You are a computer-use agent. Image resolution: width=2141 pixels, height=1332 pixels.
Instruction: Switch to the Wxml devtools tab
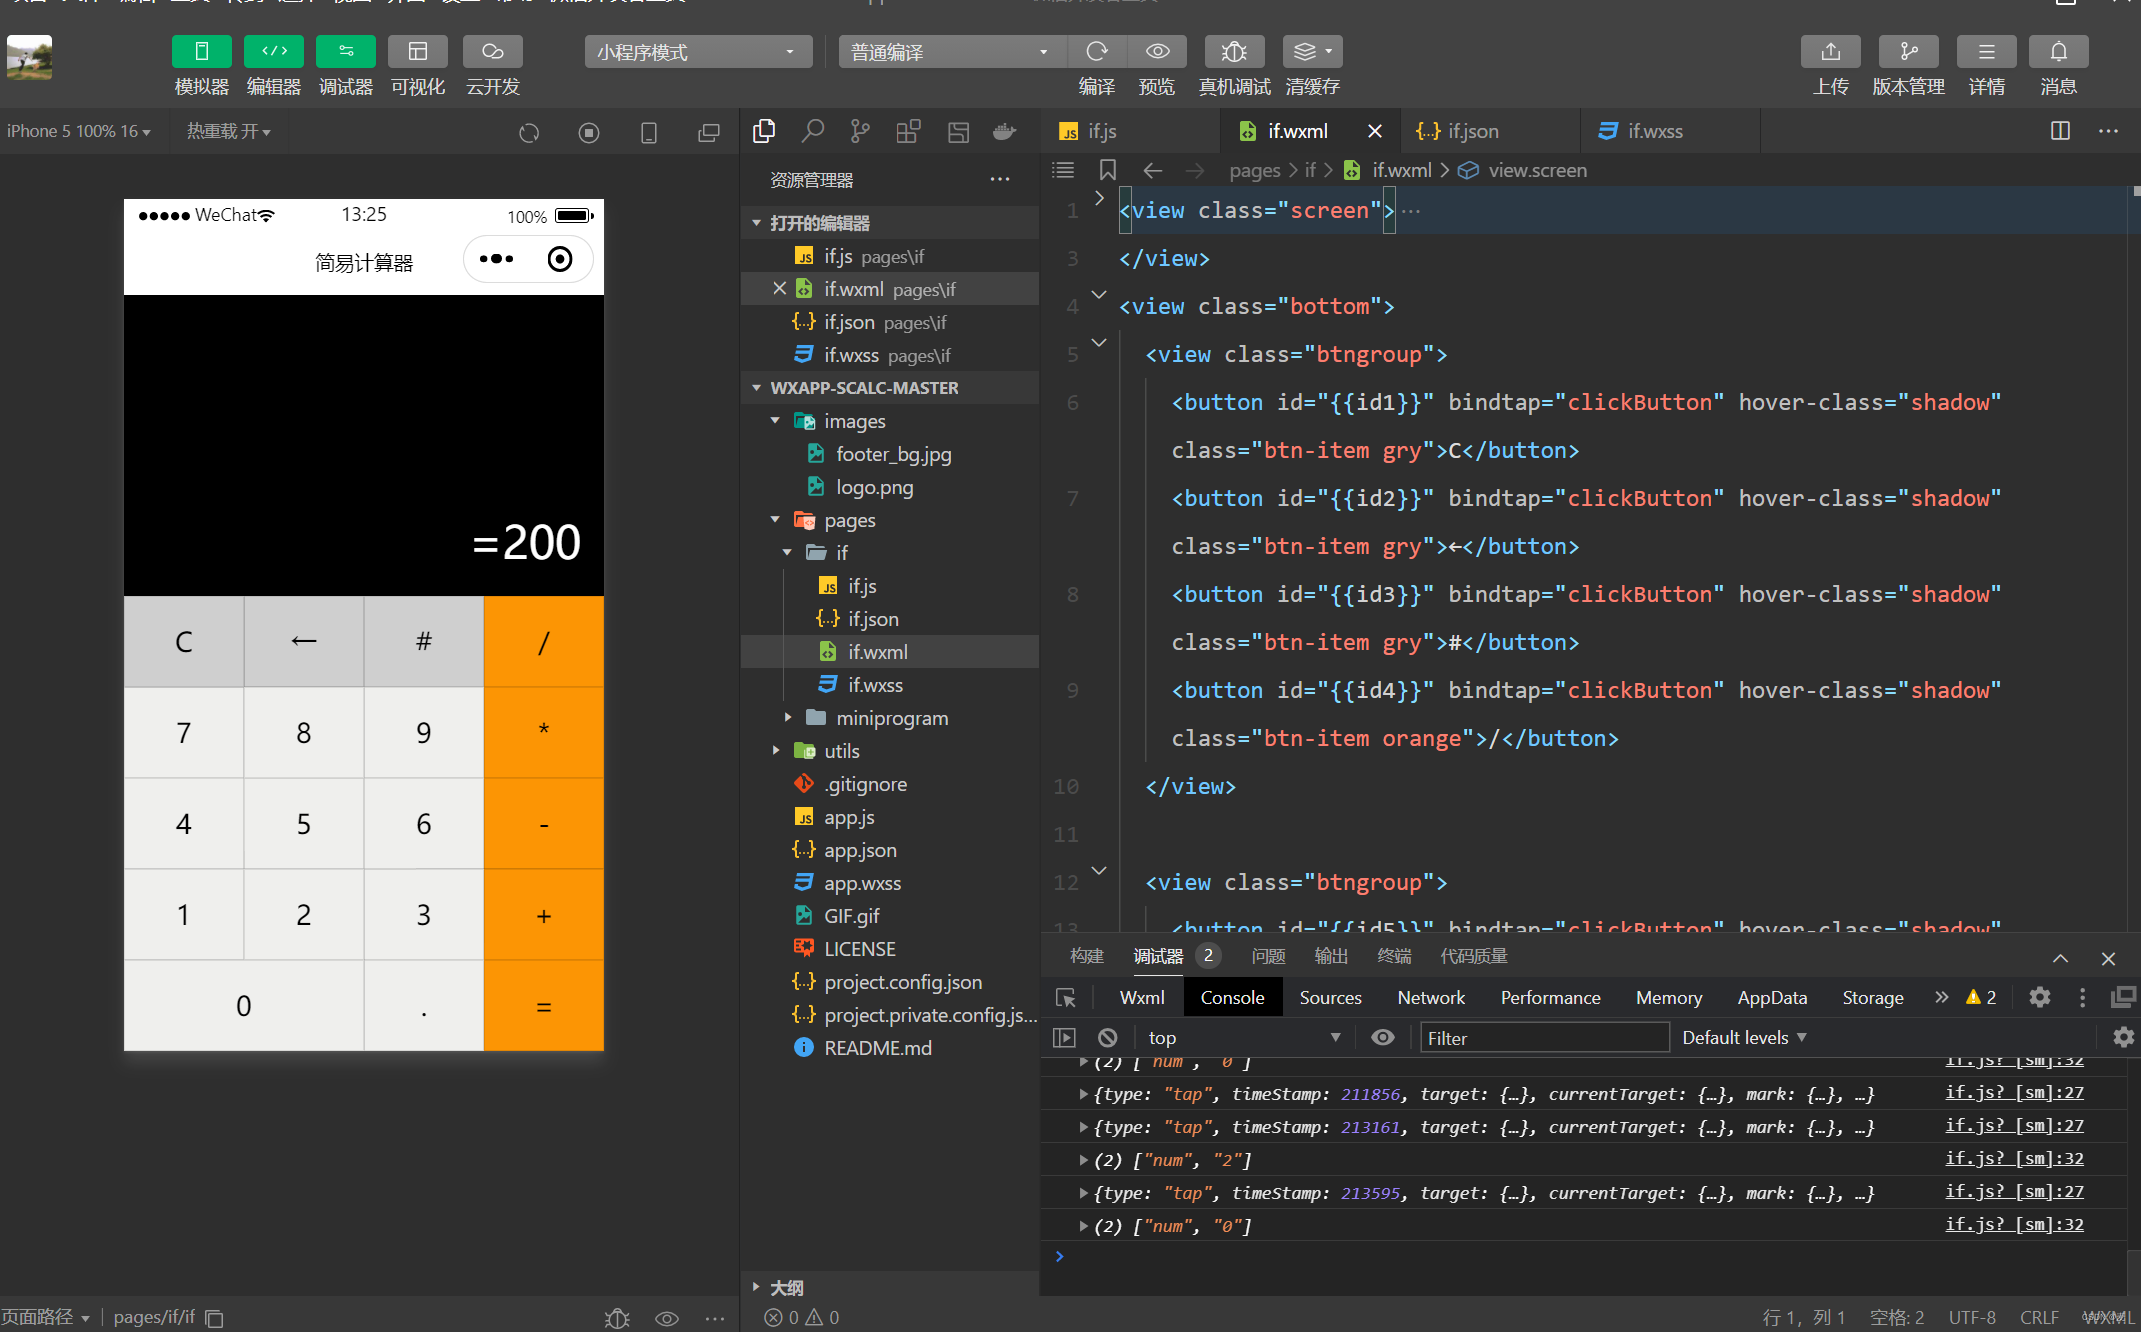1142,998
